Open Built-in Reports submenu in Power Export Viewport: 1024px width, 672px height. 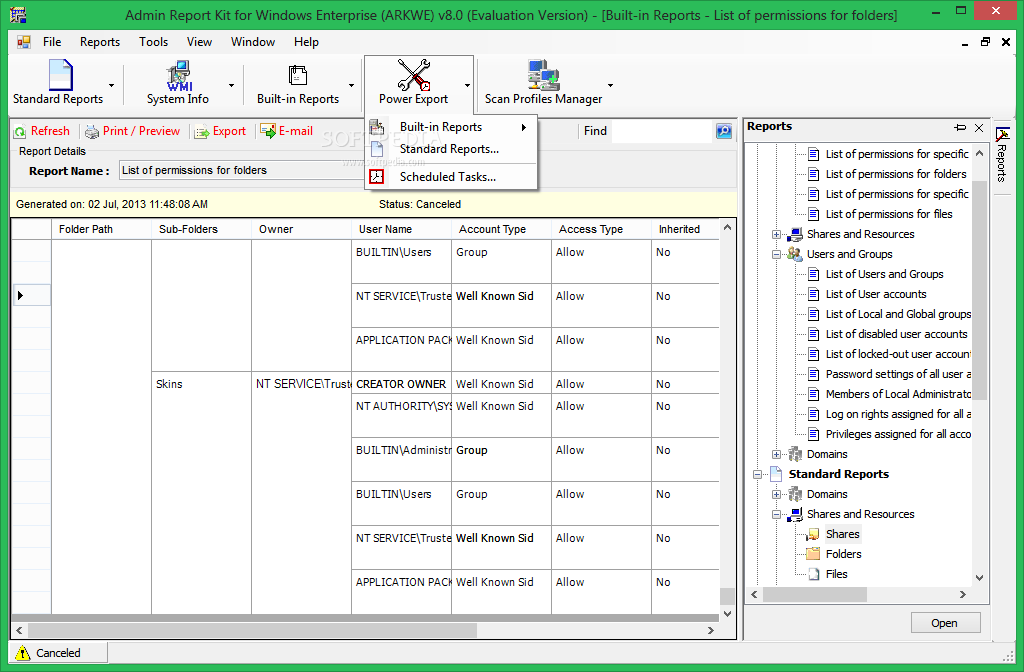(451, 127)
